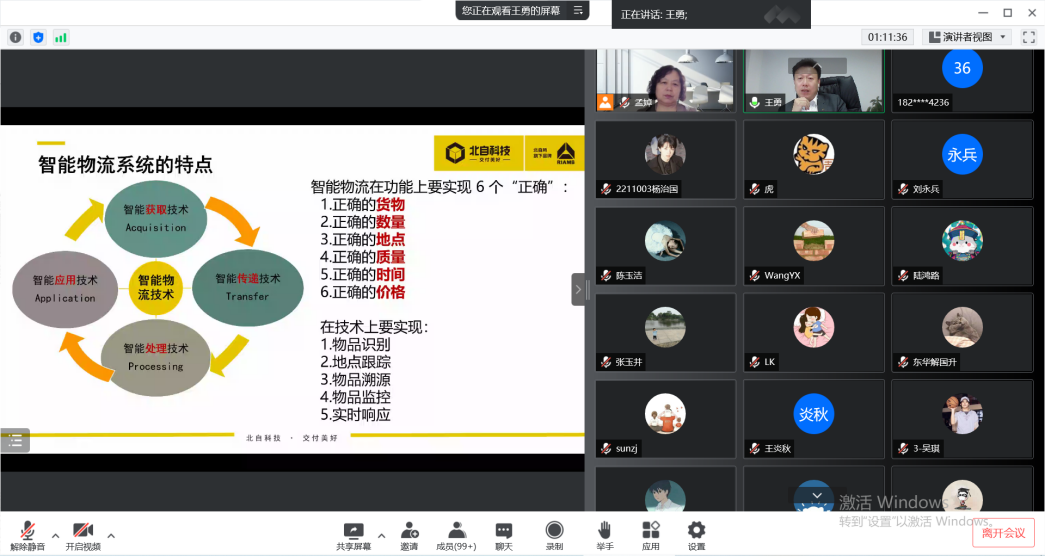Click the 邀请 invite icon
Screen dimensions: 1045x556
click(409, 530)
